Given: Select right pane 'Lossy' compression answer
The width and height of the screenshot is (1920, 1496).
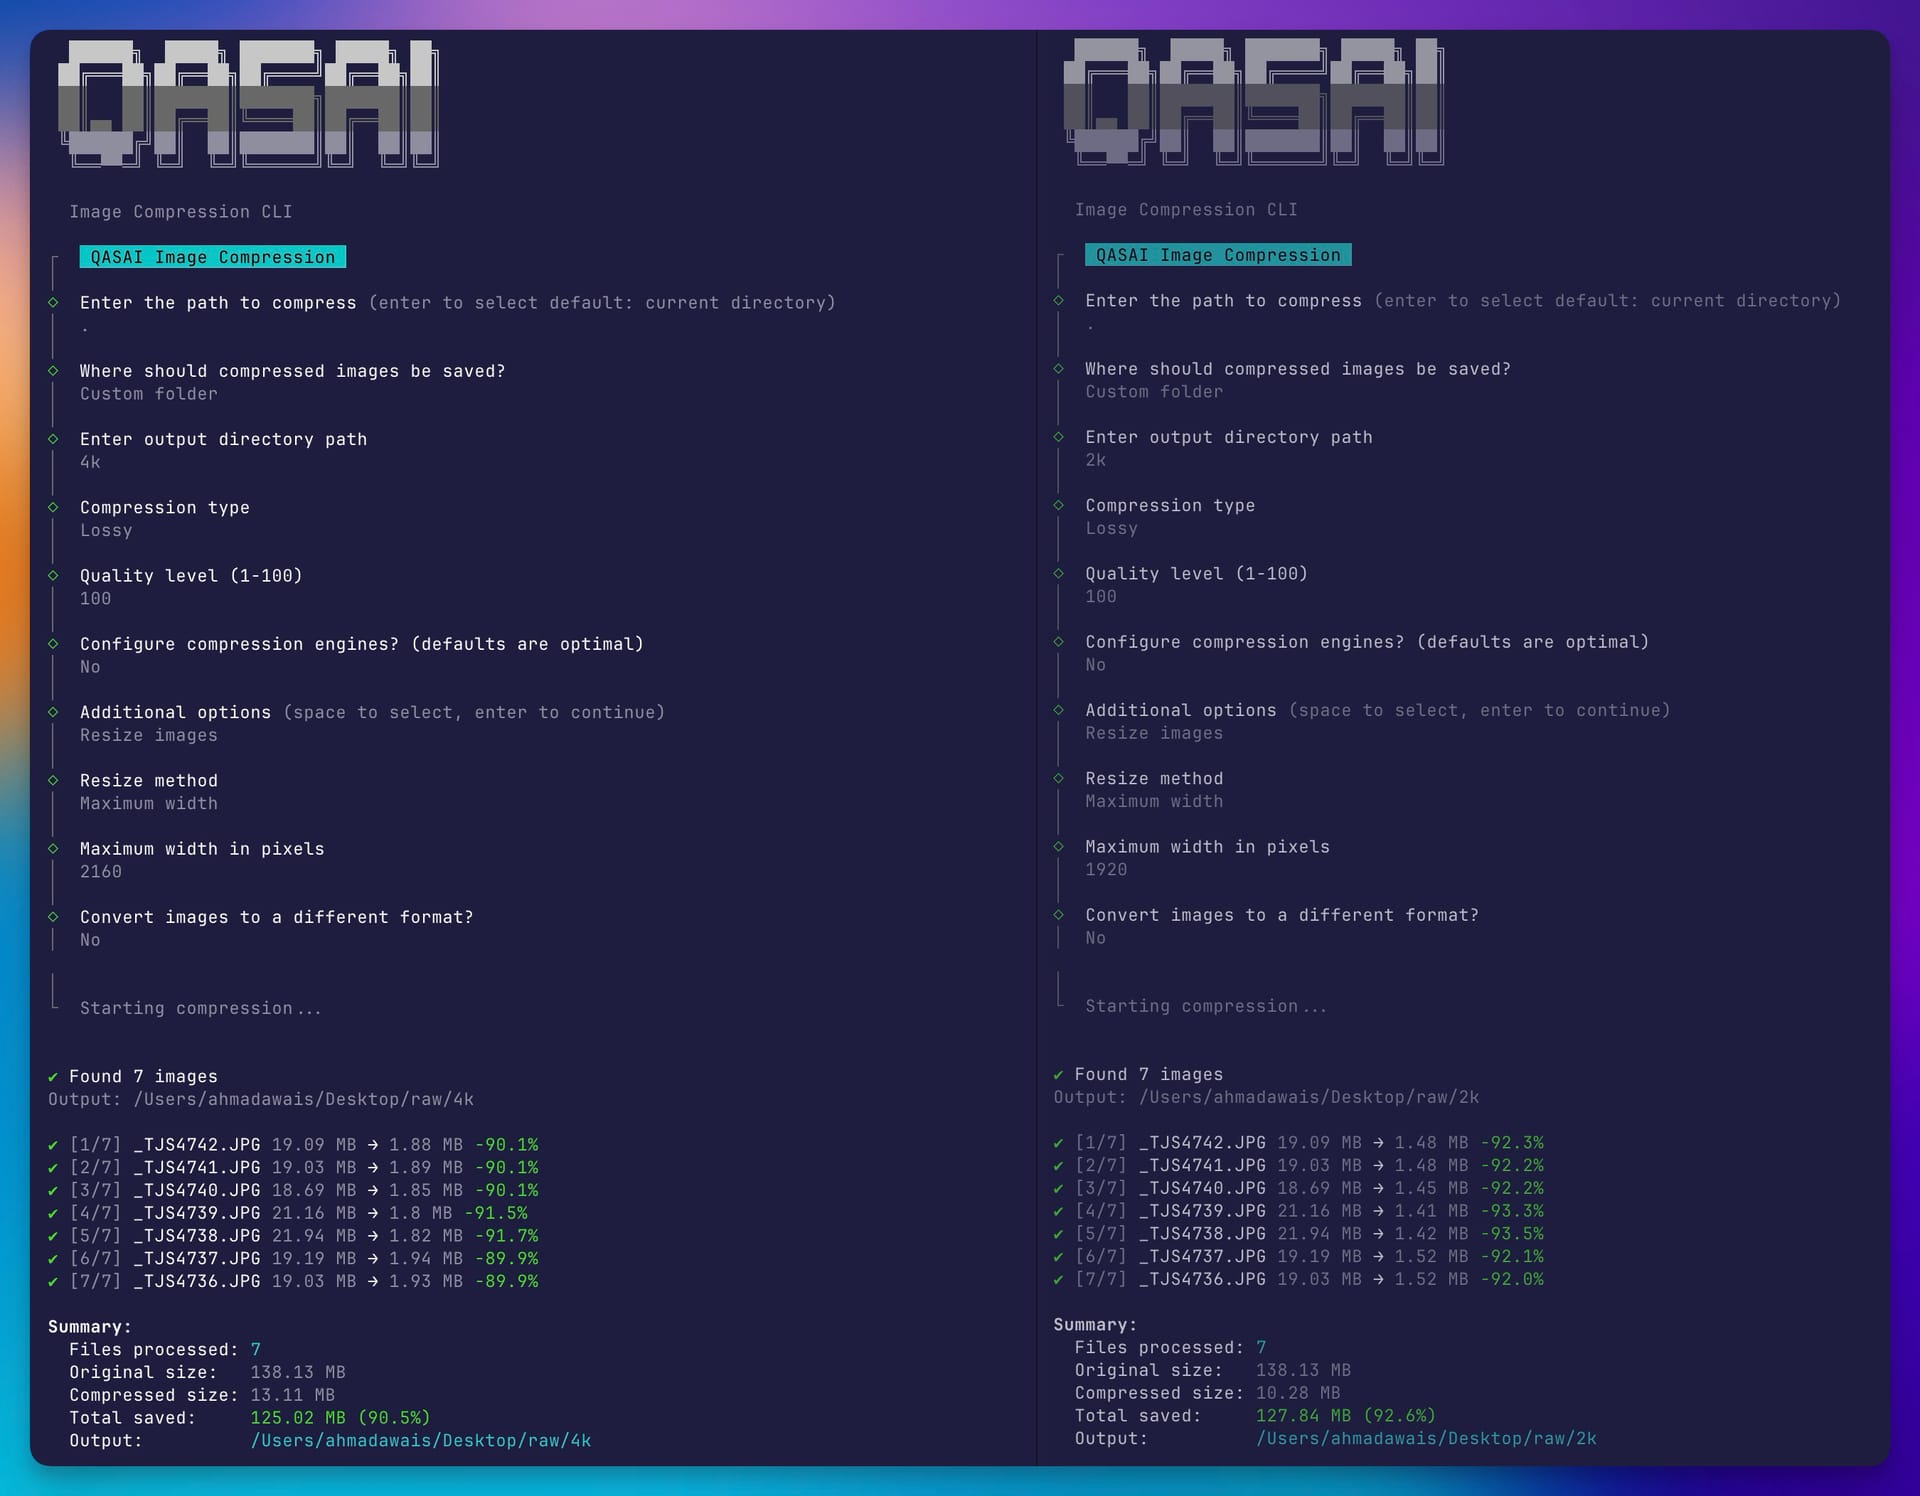Looking at the screenshot, I should [x=1111, y=529].
